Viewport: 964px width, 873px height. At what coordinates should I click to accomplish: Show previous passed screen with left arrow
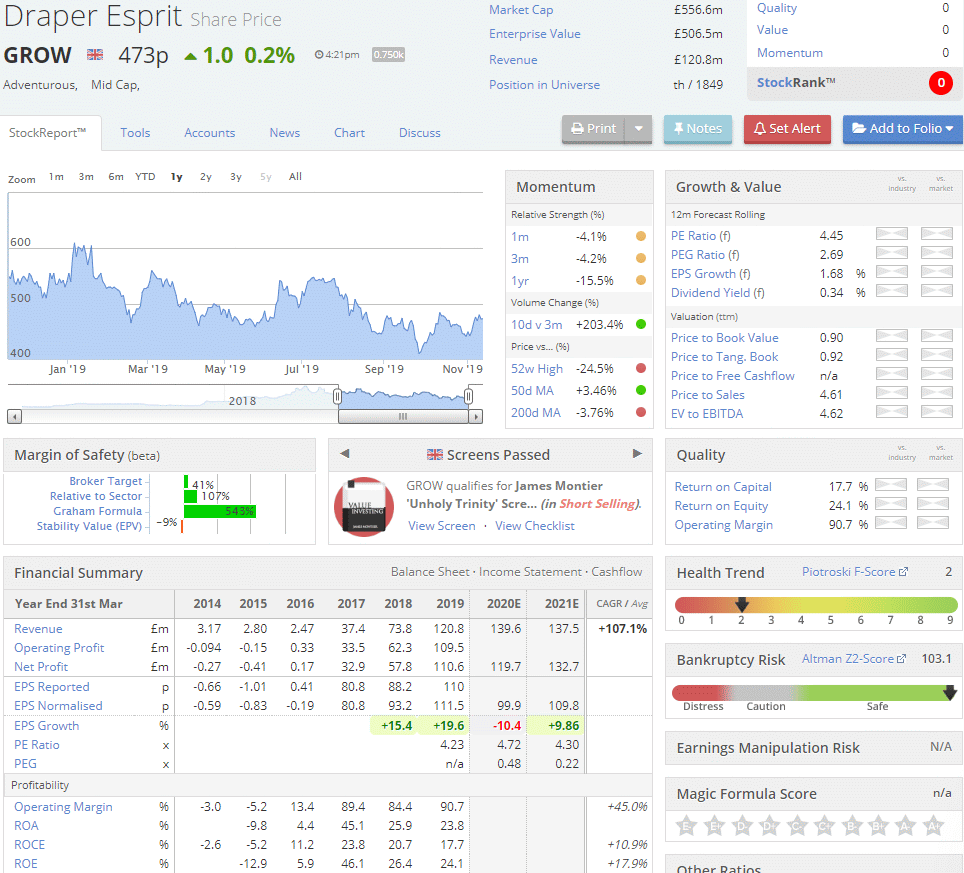coord(344,454)
